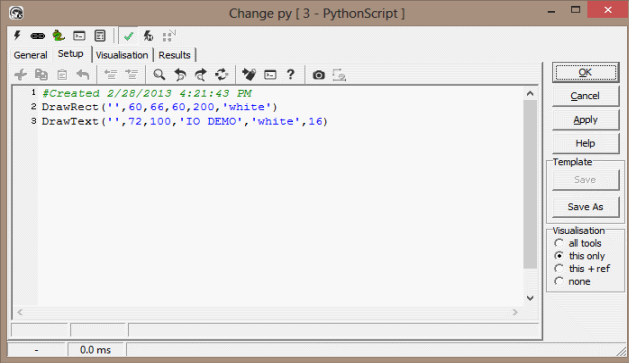Click the application icon in title bar
629x363 pixels.
[x=16, y=13]
